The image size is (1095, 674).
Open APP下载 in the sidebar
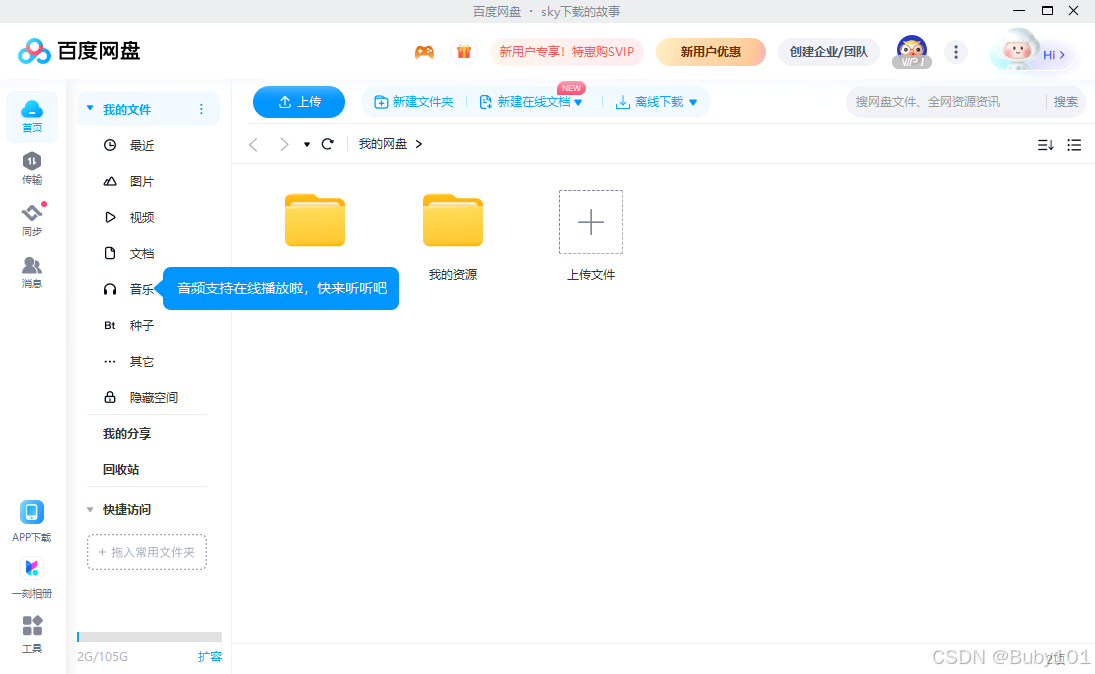coord(31,521)
